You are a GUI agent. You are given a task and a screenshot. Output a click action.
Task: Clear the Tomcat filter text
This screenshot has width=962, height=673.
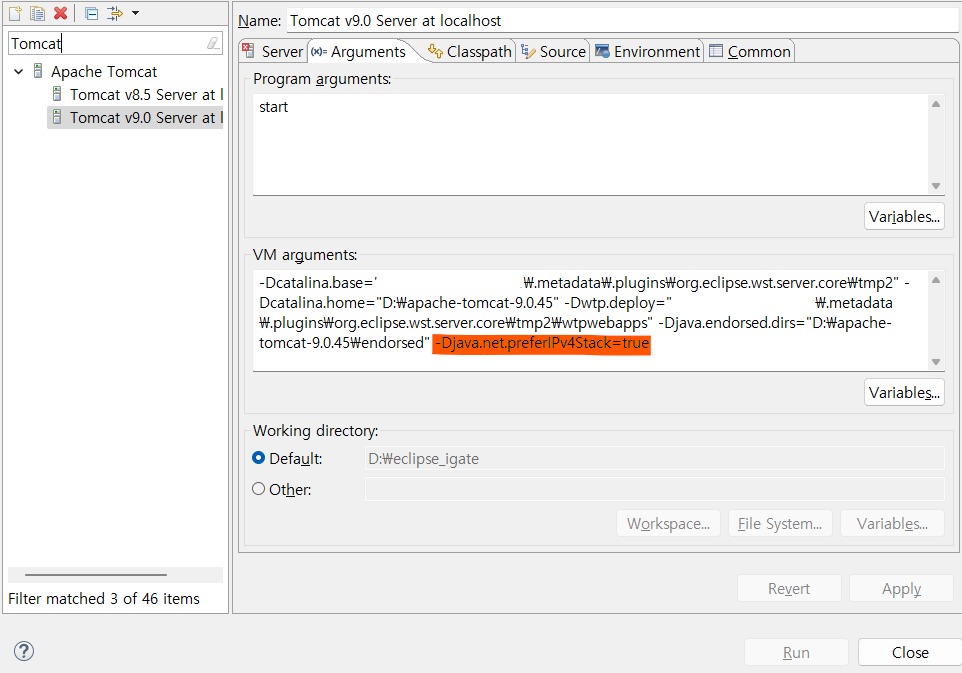[x=213, y=43]
